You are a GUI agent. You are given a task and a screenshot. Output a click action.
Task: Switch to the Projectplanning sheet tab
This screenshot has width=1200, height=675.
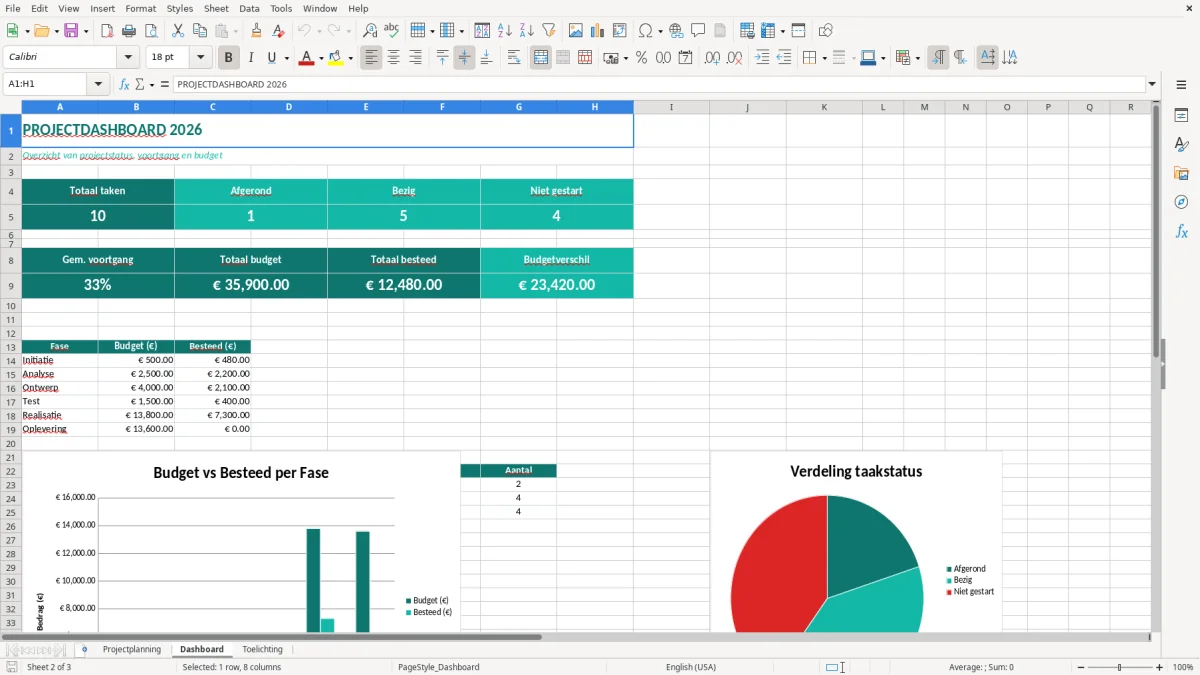(x=132, y=650)
